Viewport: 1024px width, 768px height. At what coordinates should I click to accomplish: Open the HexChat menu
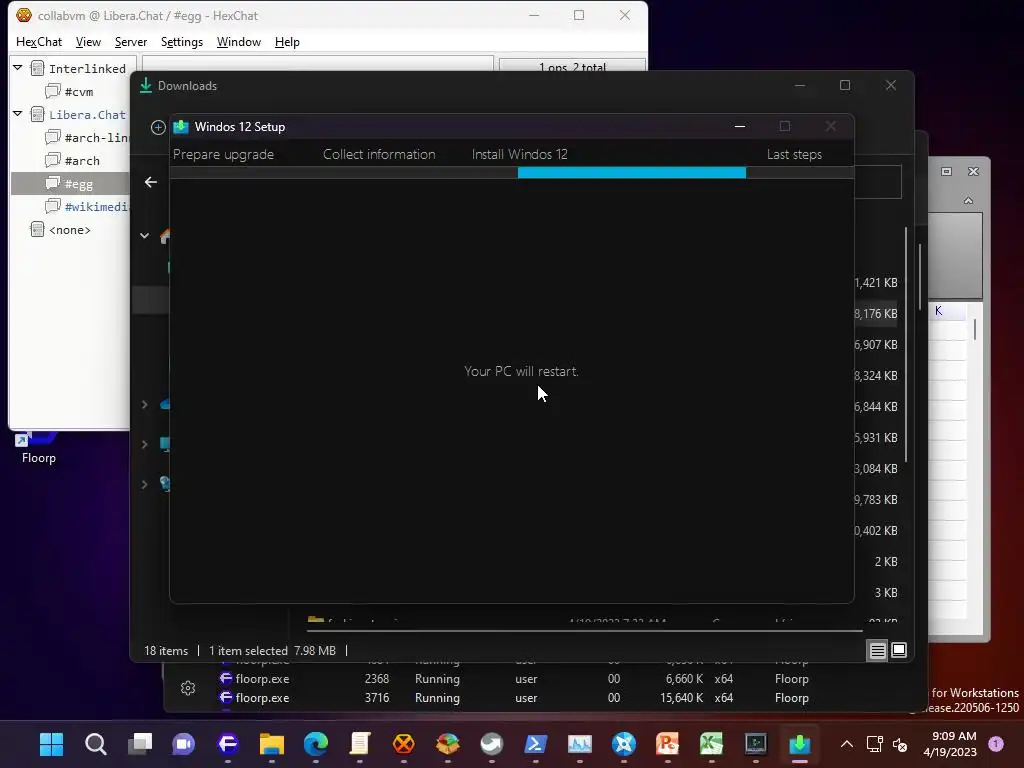tap(39, 42)
